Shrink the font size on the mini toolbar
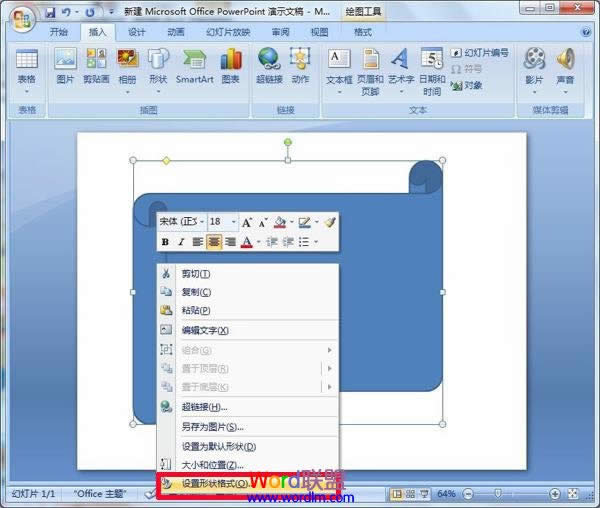 (262, 223)
